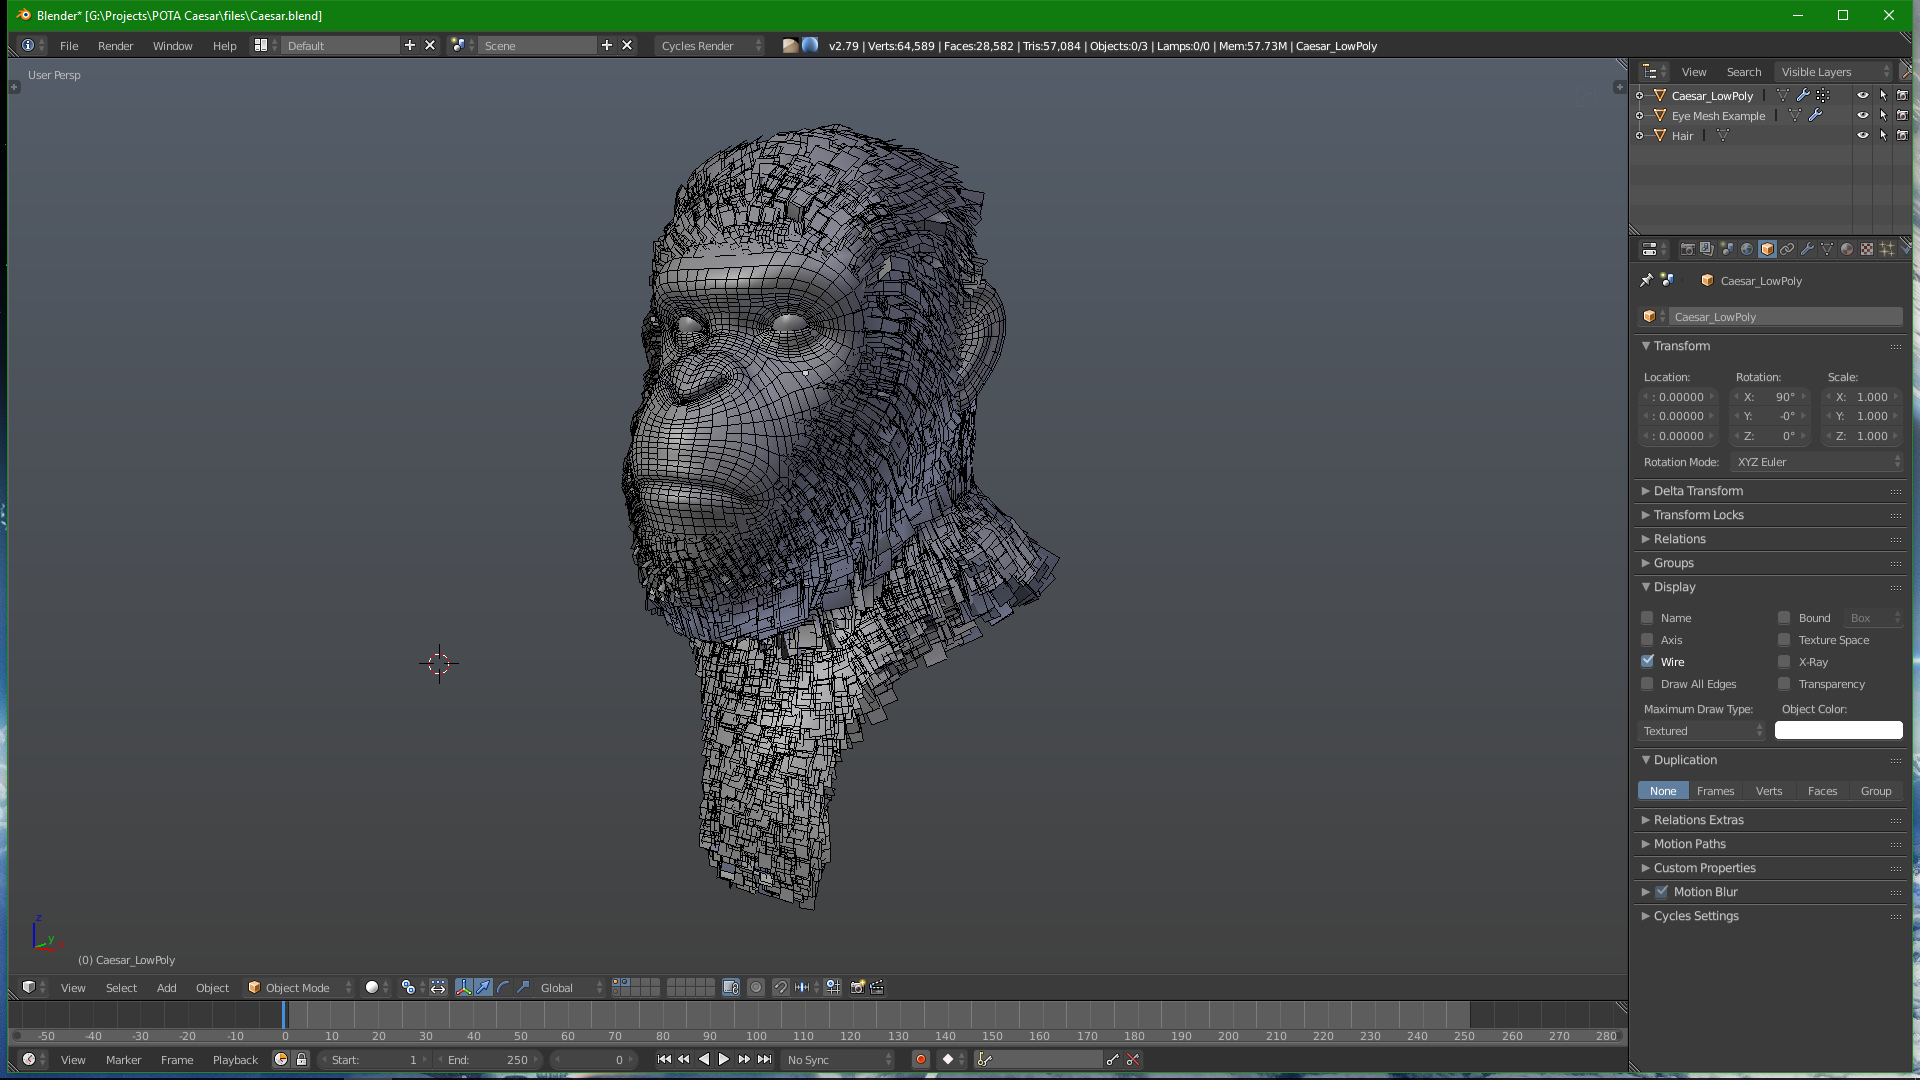
Task: Click the particle system icon on Caesar_LowPoly row
Action: tap(1823, 96)
